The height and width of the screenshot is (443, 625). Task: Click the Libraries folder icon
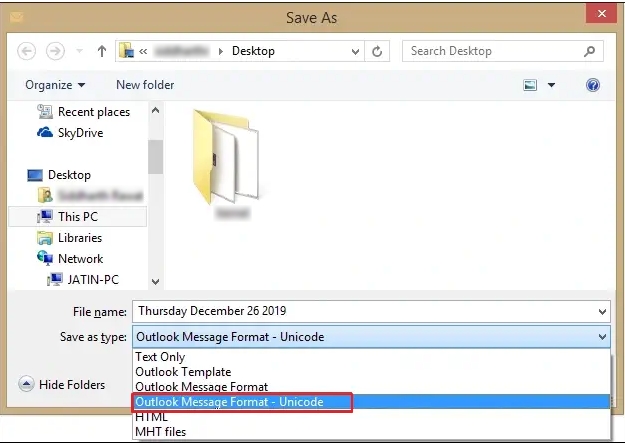tap(45, 238)
